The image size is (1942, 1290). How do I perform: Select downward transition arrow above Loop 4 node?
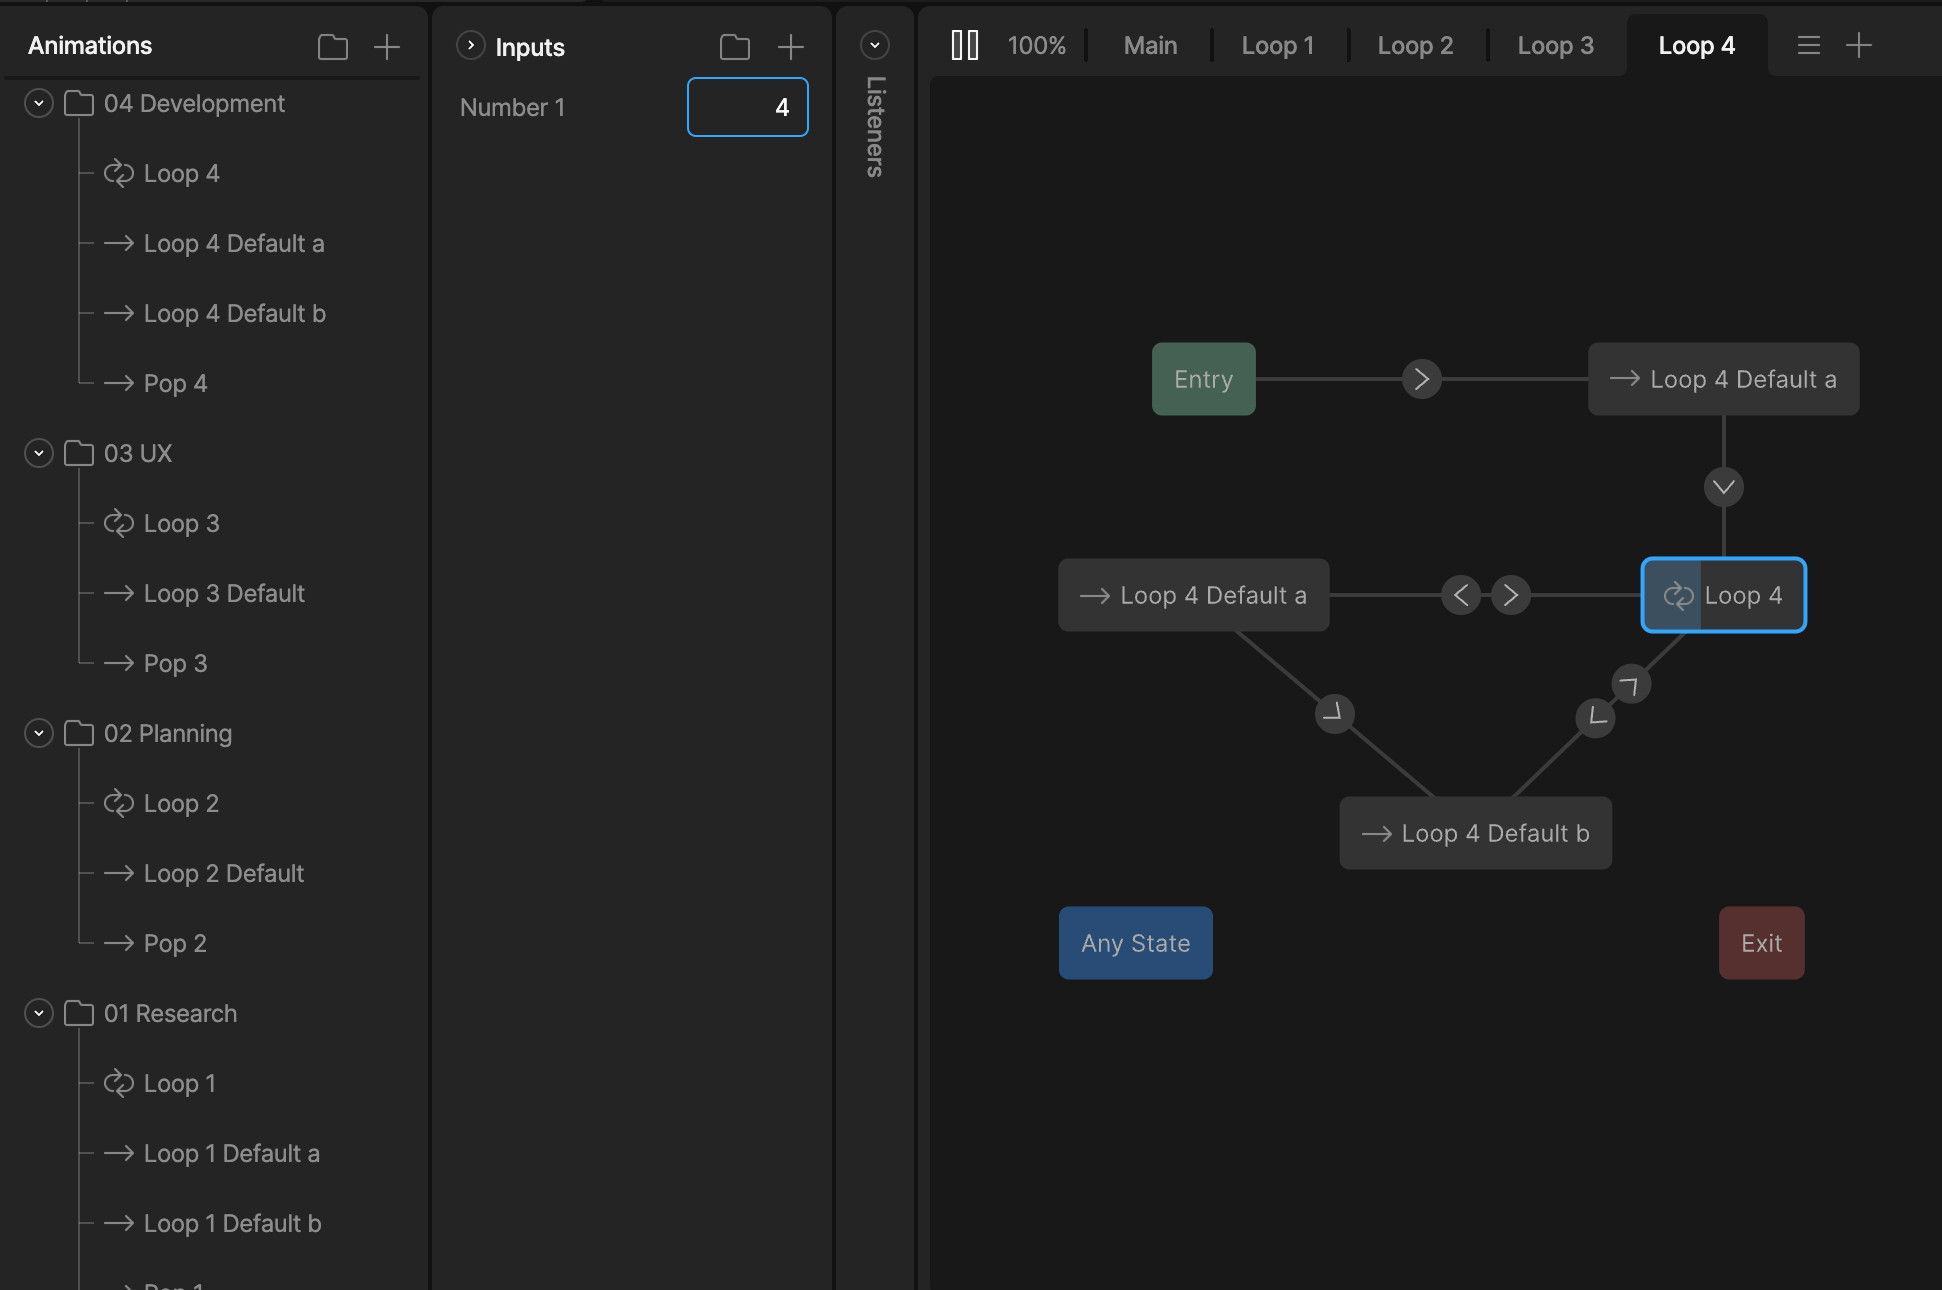tap(1723, 487)
